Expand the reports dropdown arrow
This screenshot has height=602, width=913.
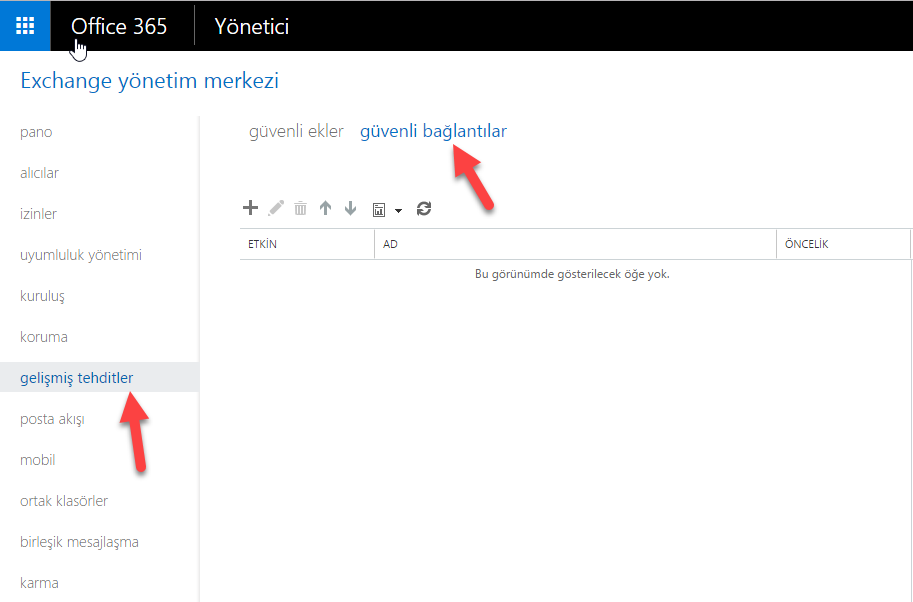[x=398, y=210]
